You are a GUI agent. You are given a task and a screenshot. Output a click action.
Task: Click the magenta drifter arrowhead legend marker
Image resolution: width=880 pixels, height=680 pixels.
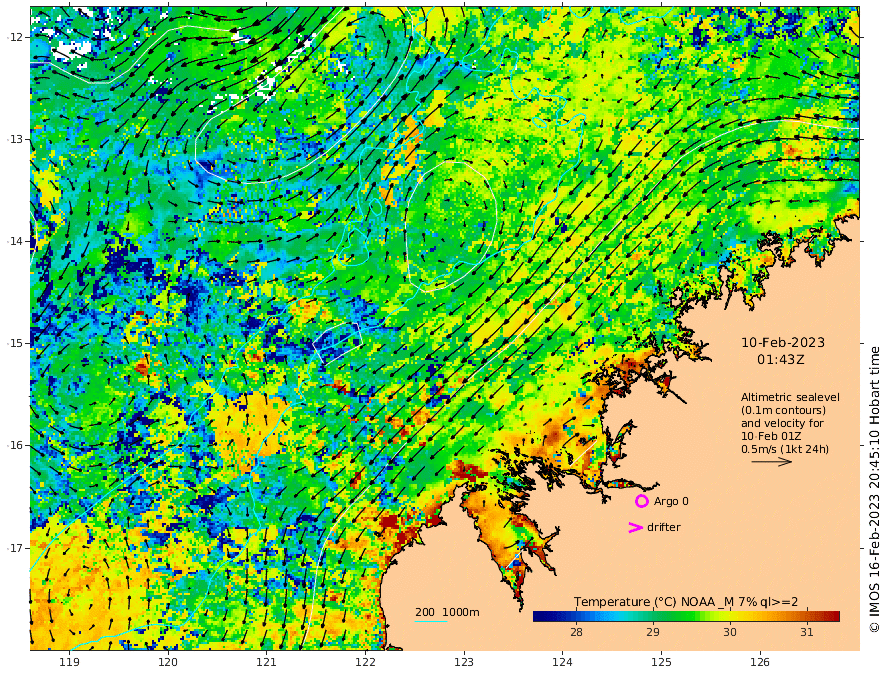[x=635, y=527]
